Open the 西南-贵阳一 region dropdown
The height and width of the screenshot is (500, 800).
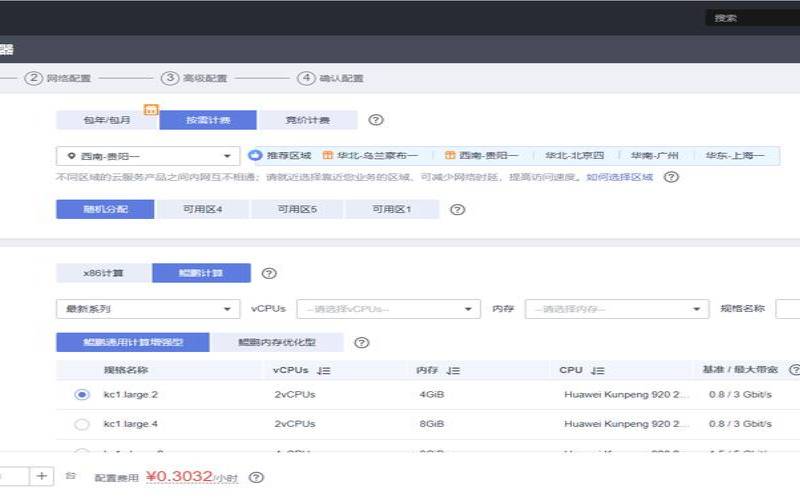pyautogui.click(x=147, y=156)
